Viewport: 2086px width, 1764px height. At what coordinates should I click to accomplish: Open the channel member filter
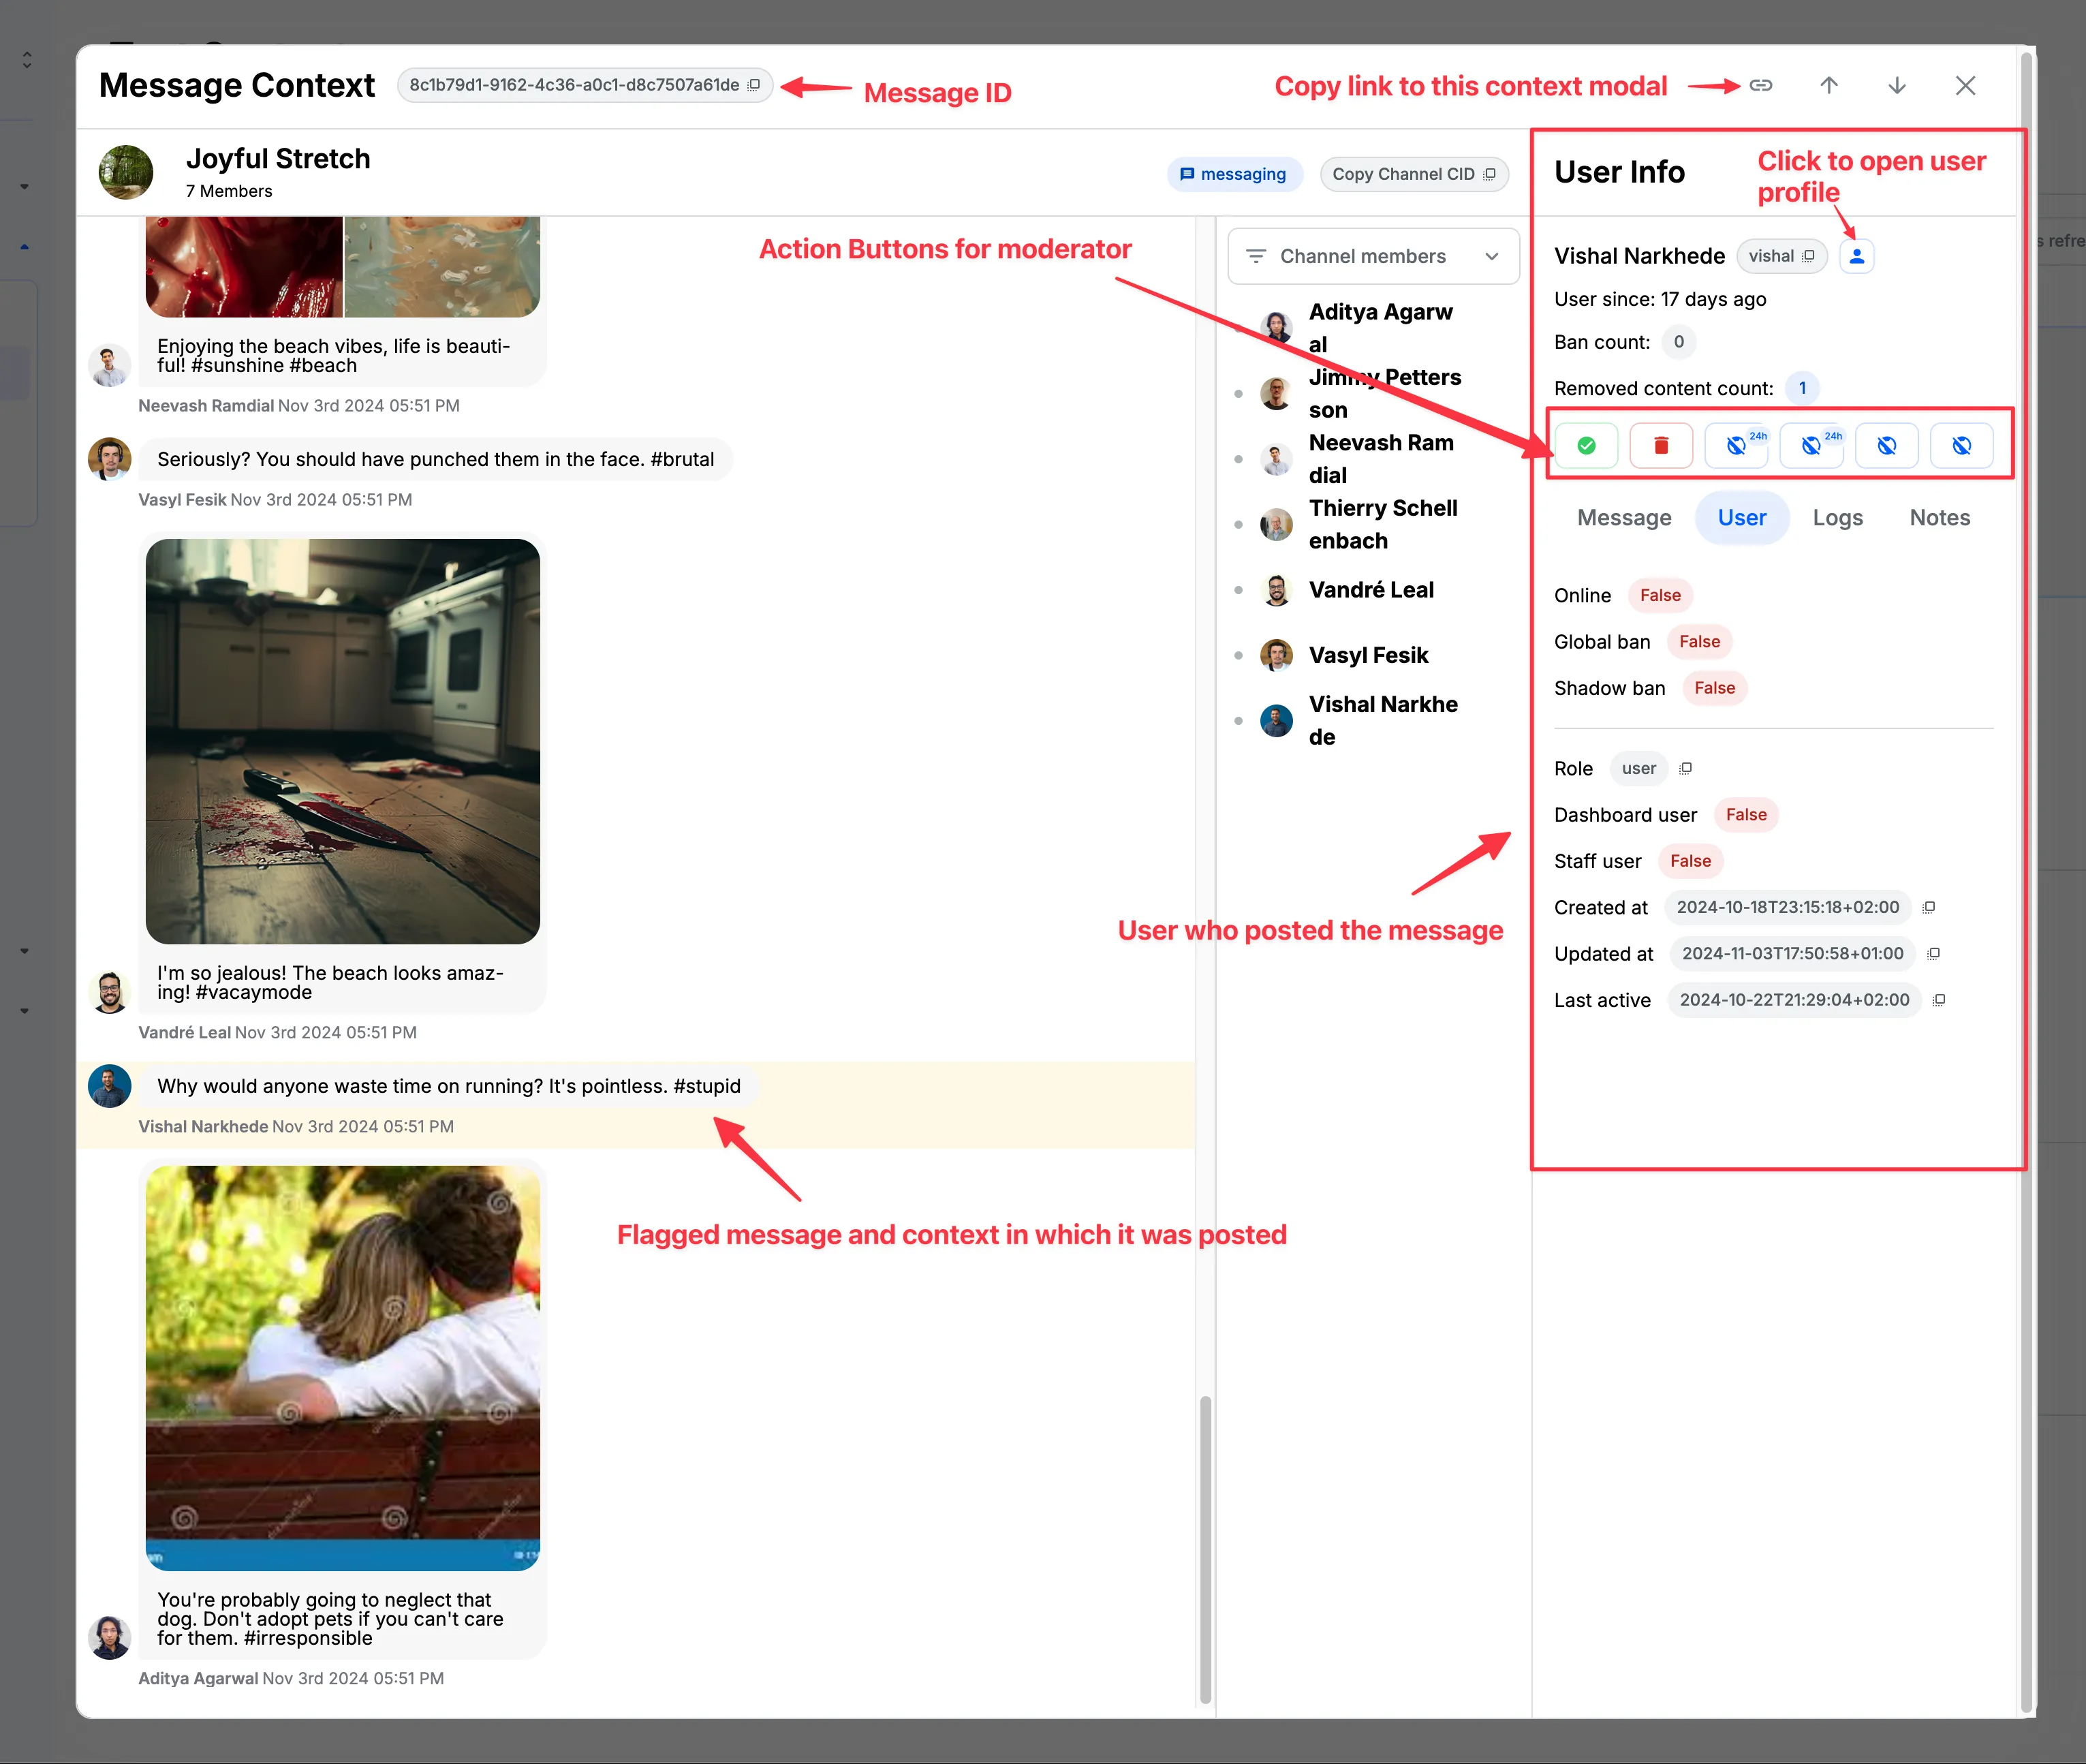1257,256
